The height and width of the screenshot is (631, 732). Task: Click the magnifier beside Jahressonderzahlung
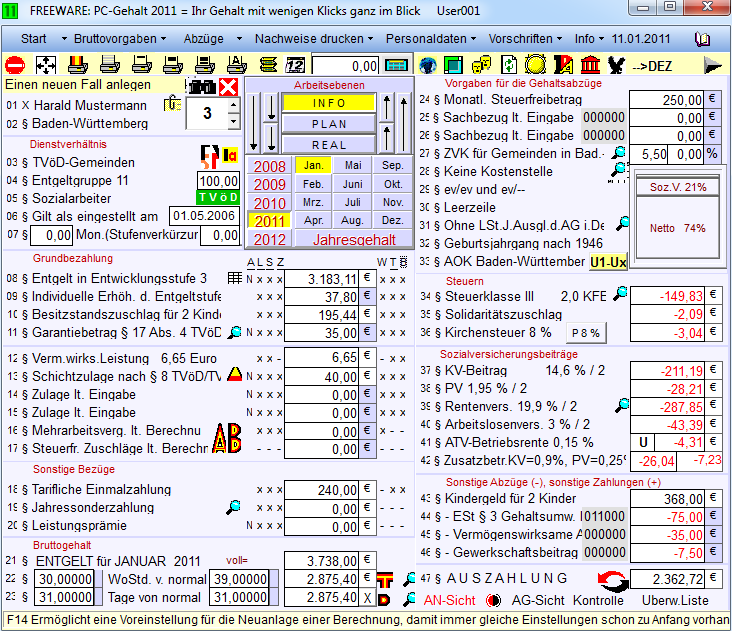(234, 507)
